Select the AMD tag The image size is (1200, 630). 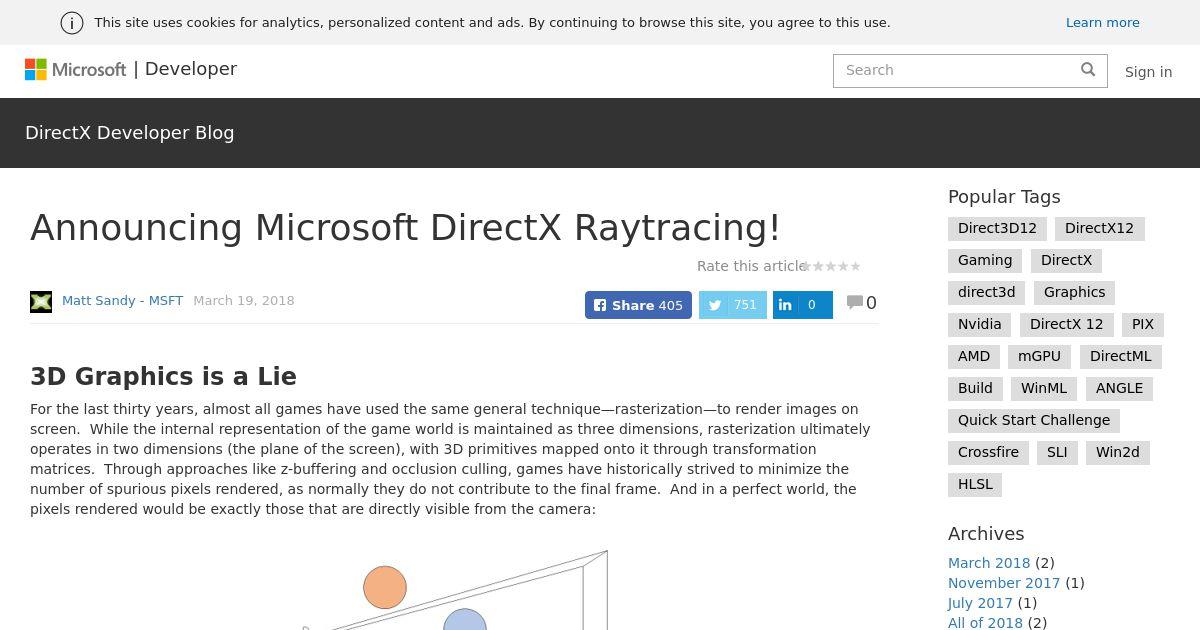[974, 356]
